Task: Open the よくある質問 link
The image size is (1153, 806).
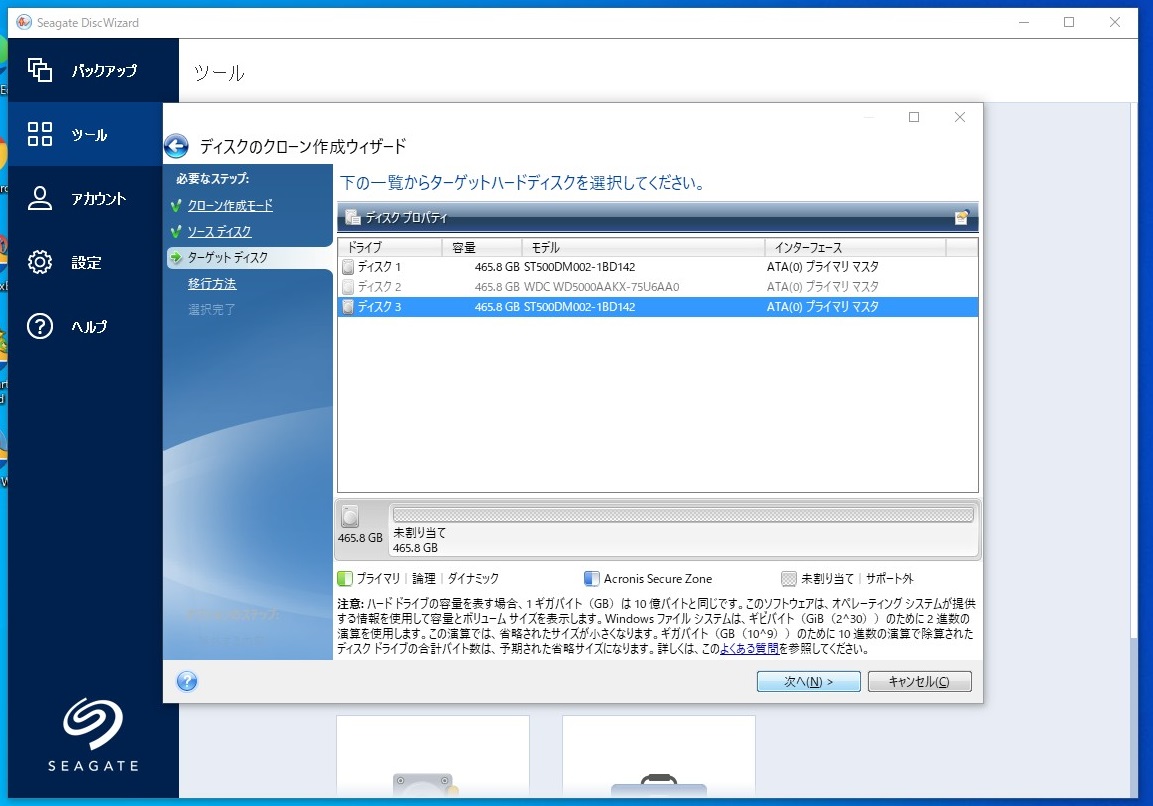Action: click(x=749, y=649)
